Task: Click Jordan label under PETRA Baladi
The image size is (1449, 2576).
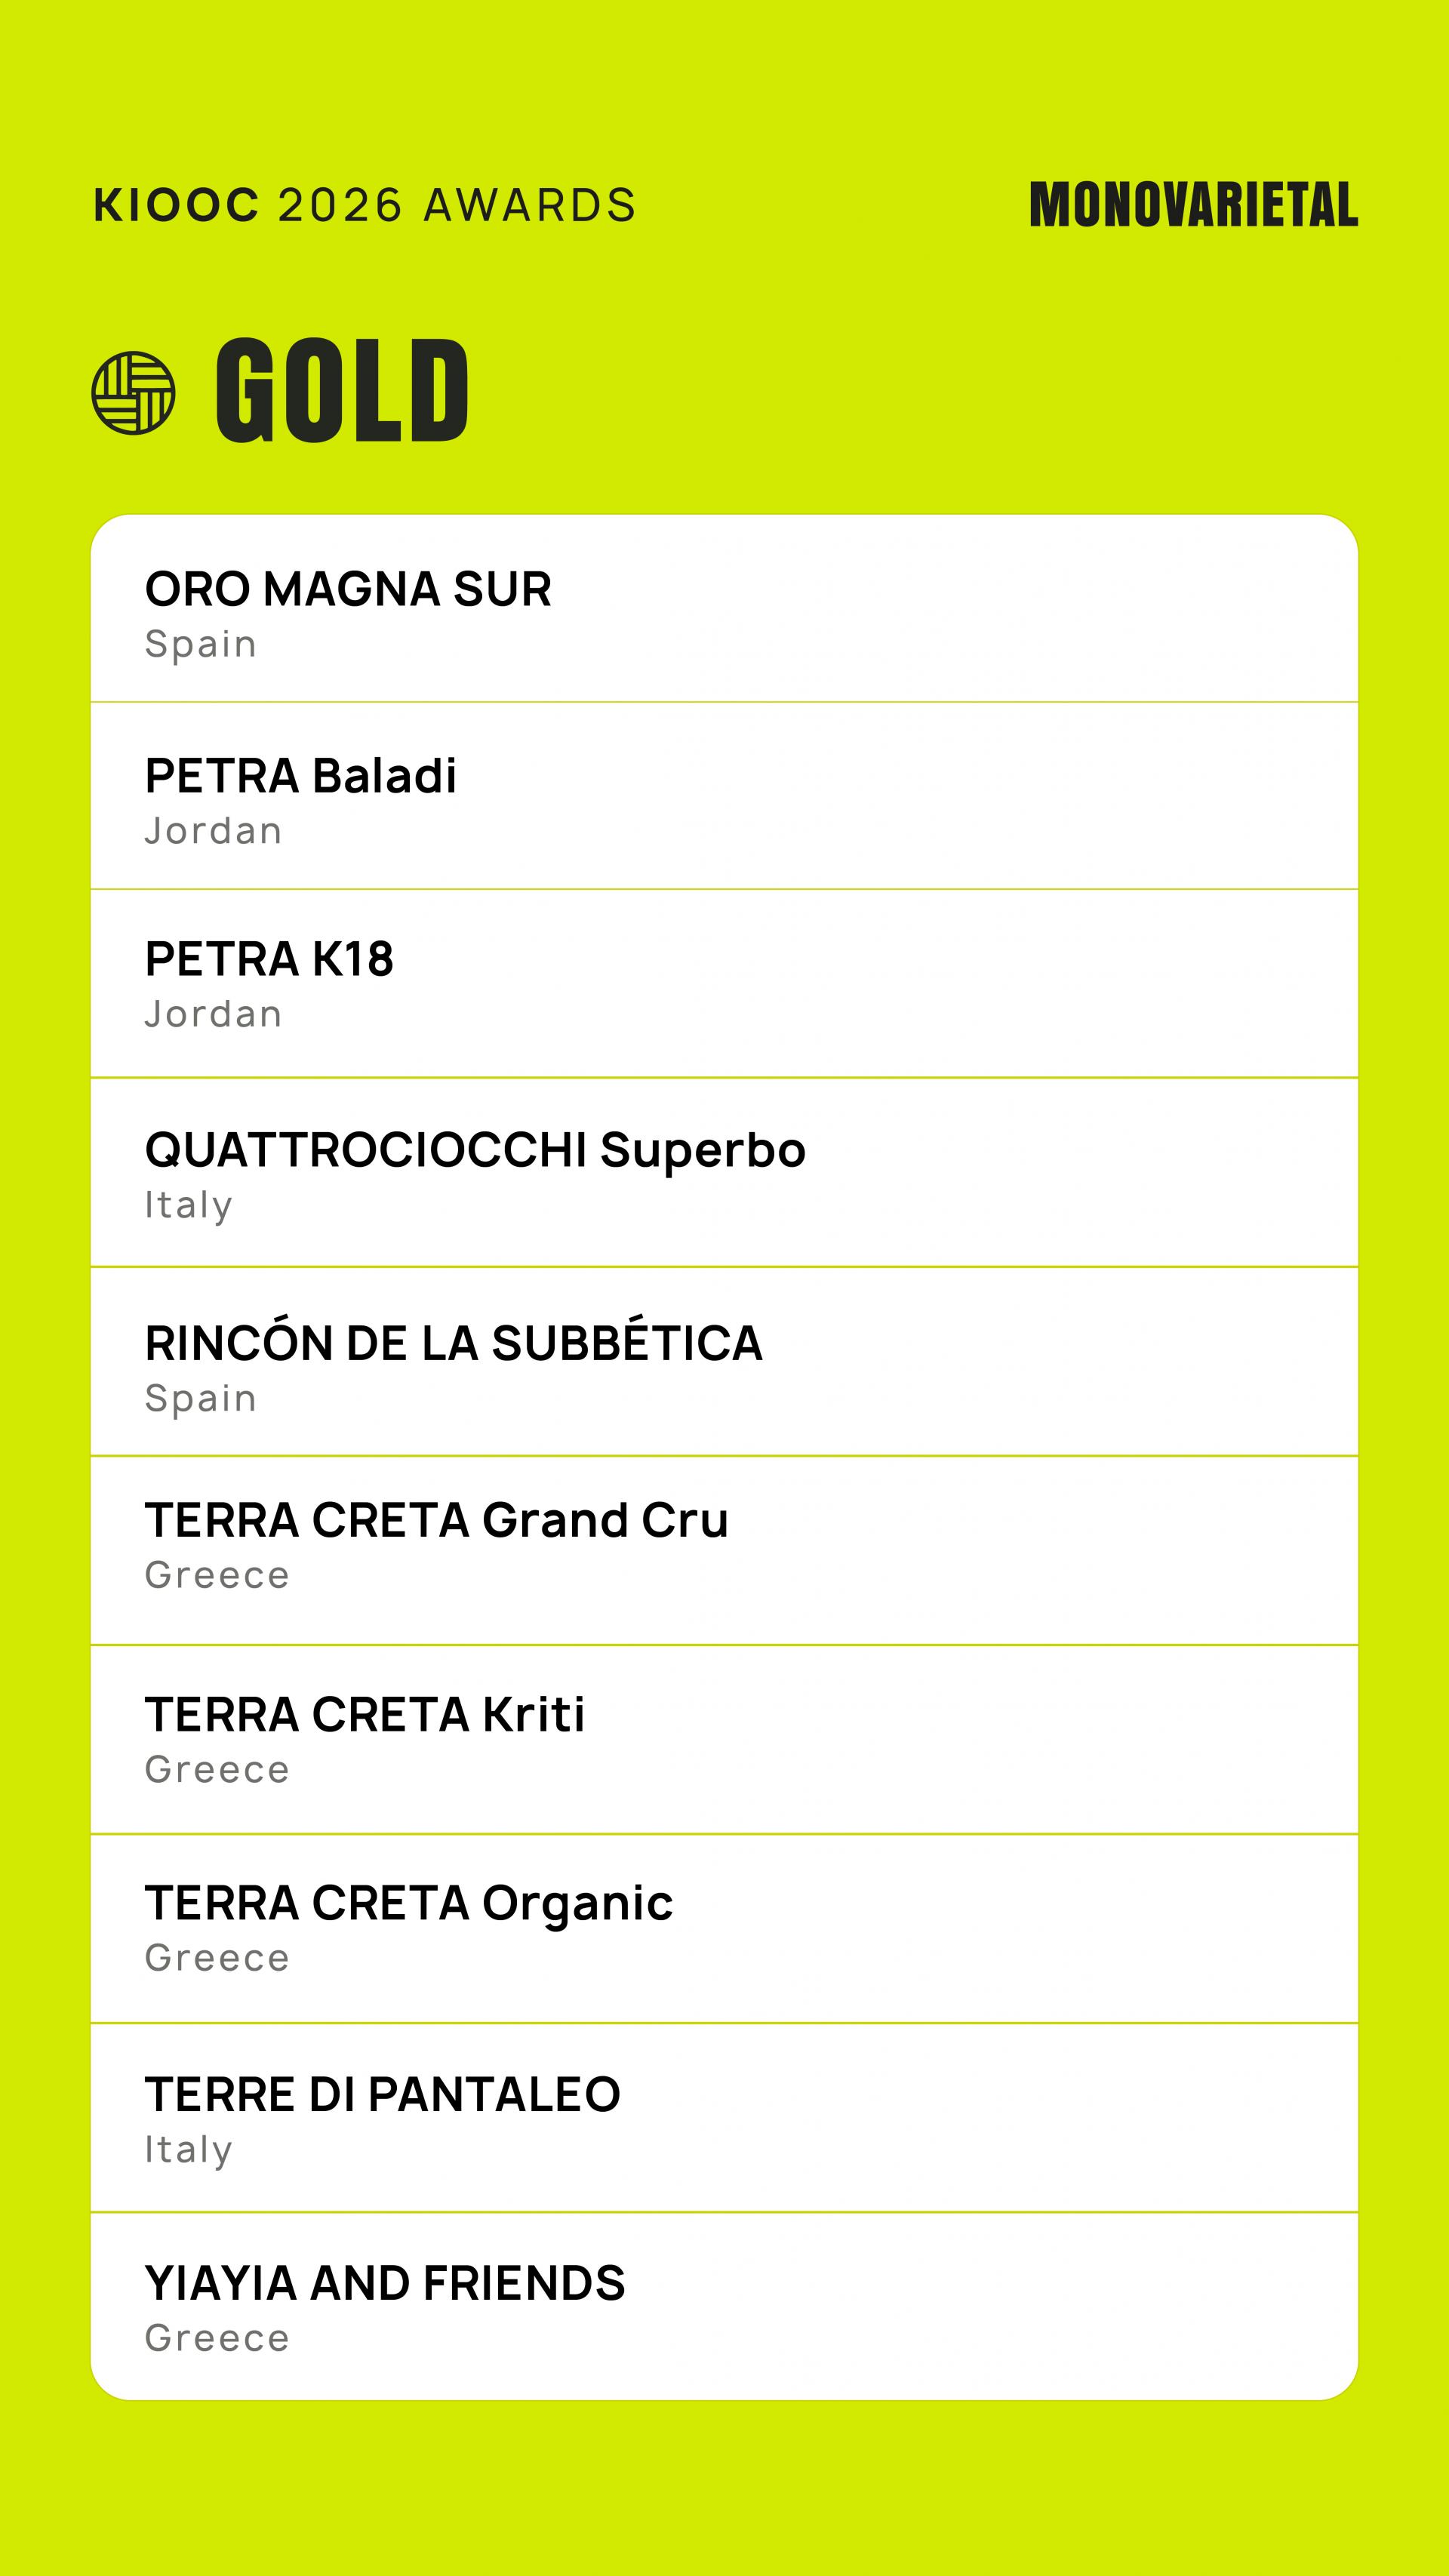Action: tap(214, 831)
